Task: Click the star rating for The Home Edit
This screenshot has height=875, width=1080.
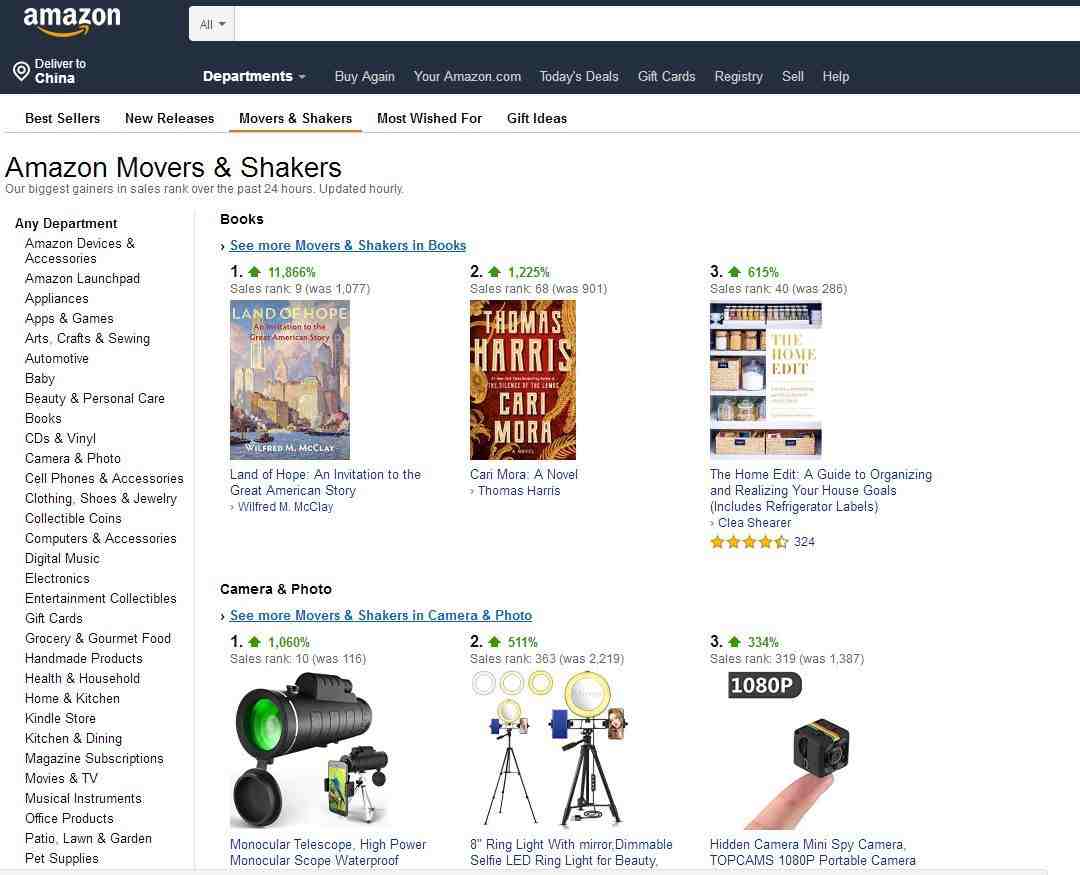Action: tap(749, 542)
